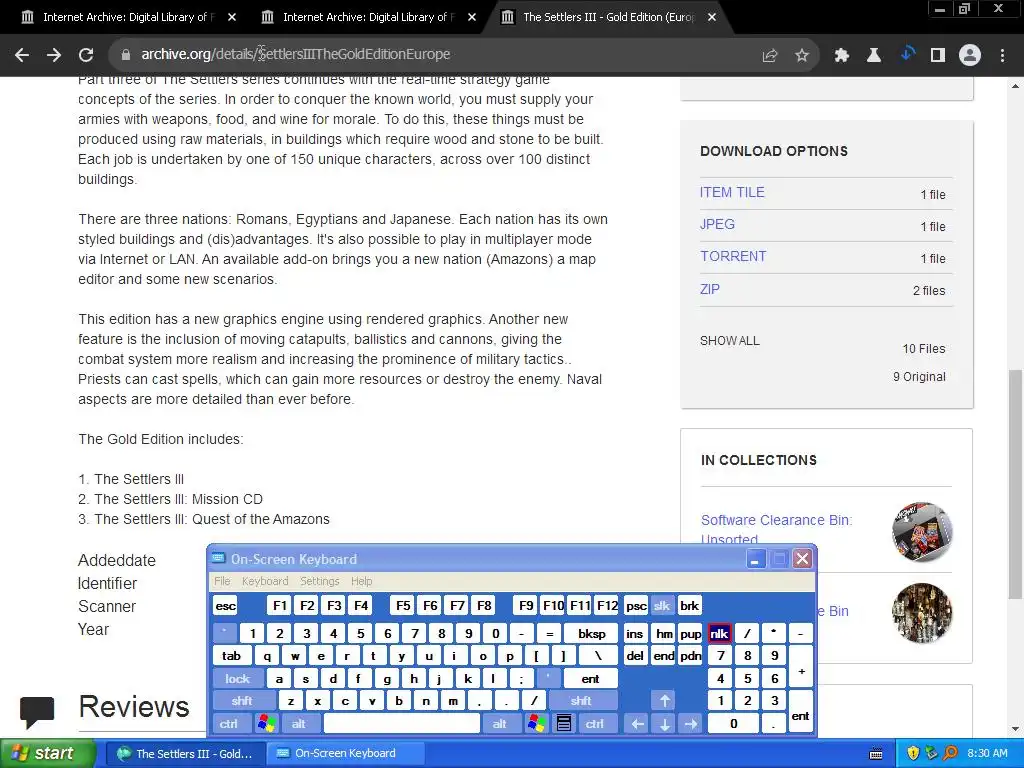Click the space bar on On-Screen Keyboard
Screen dimensions: 1024x768
(x=402, y=724)
